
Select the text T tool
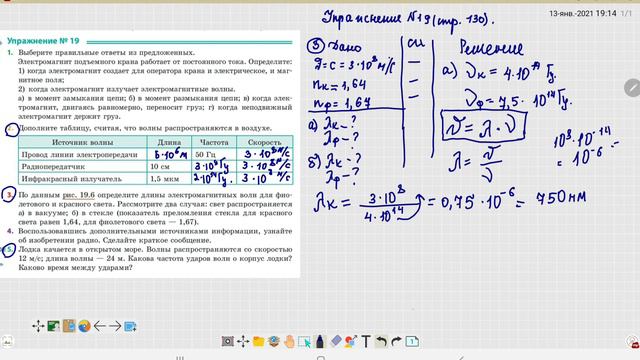pos(366,341)
